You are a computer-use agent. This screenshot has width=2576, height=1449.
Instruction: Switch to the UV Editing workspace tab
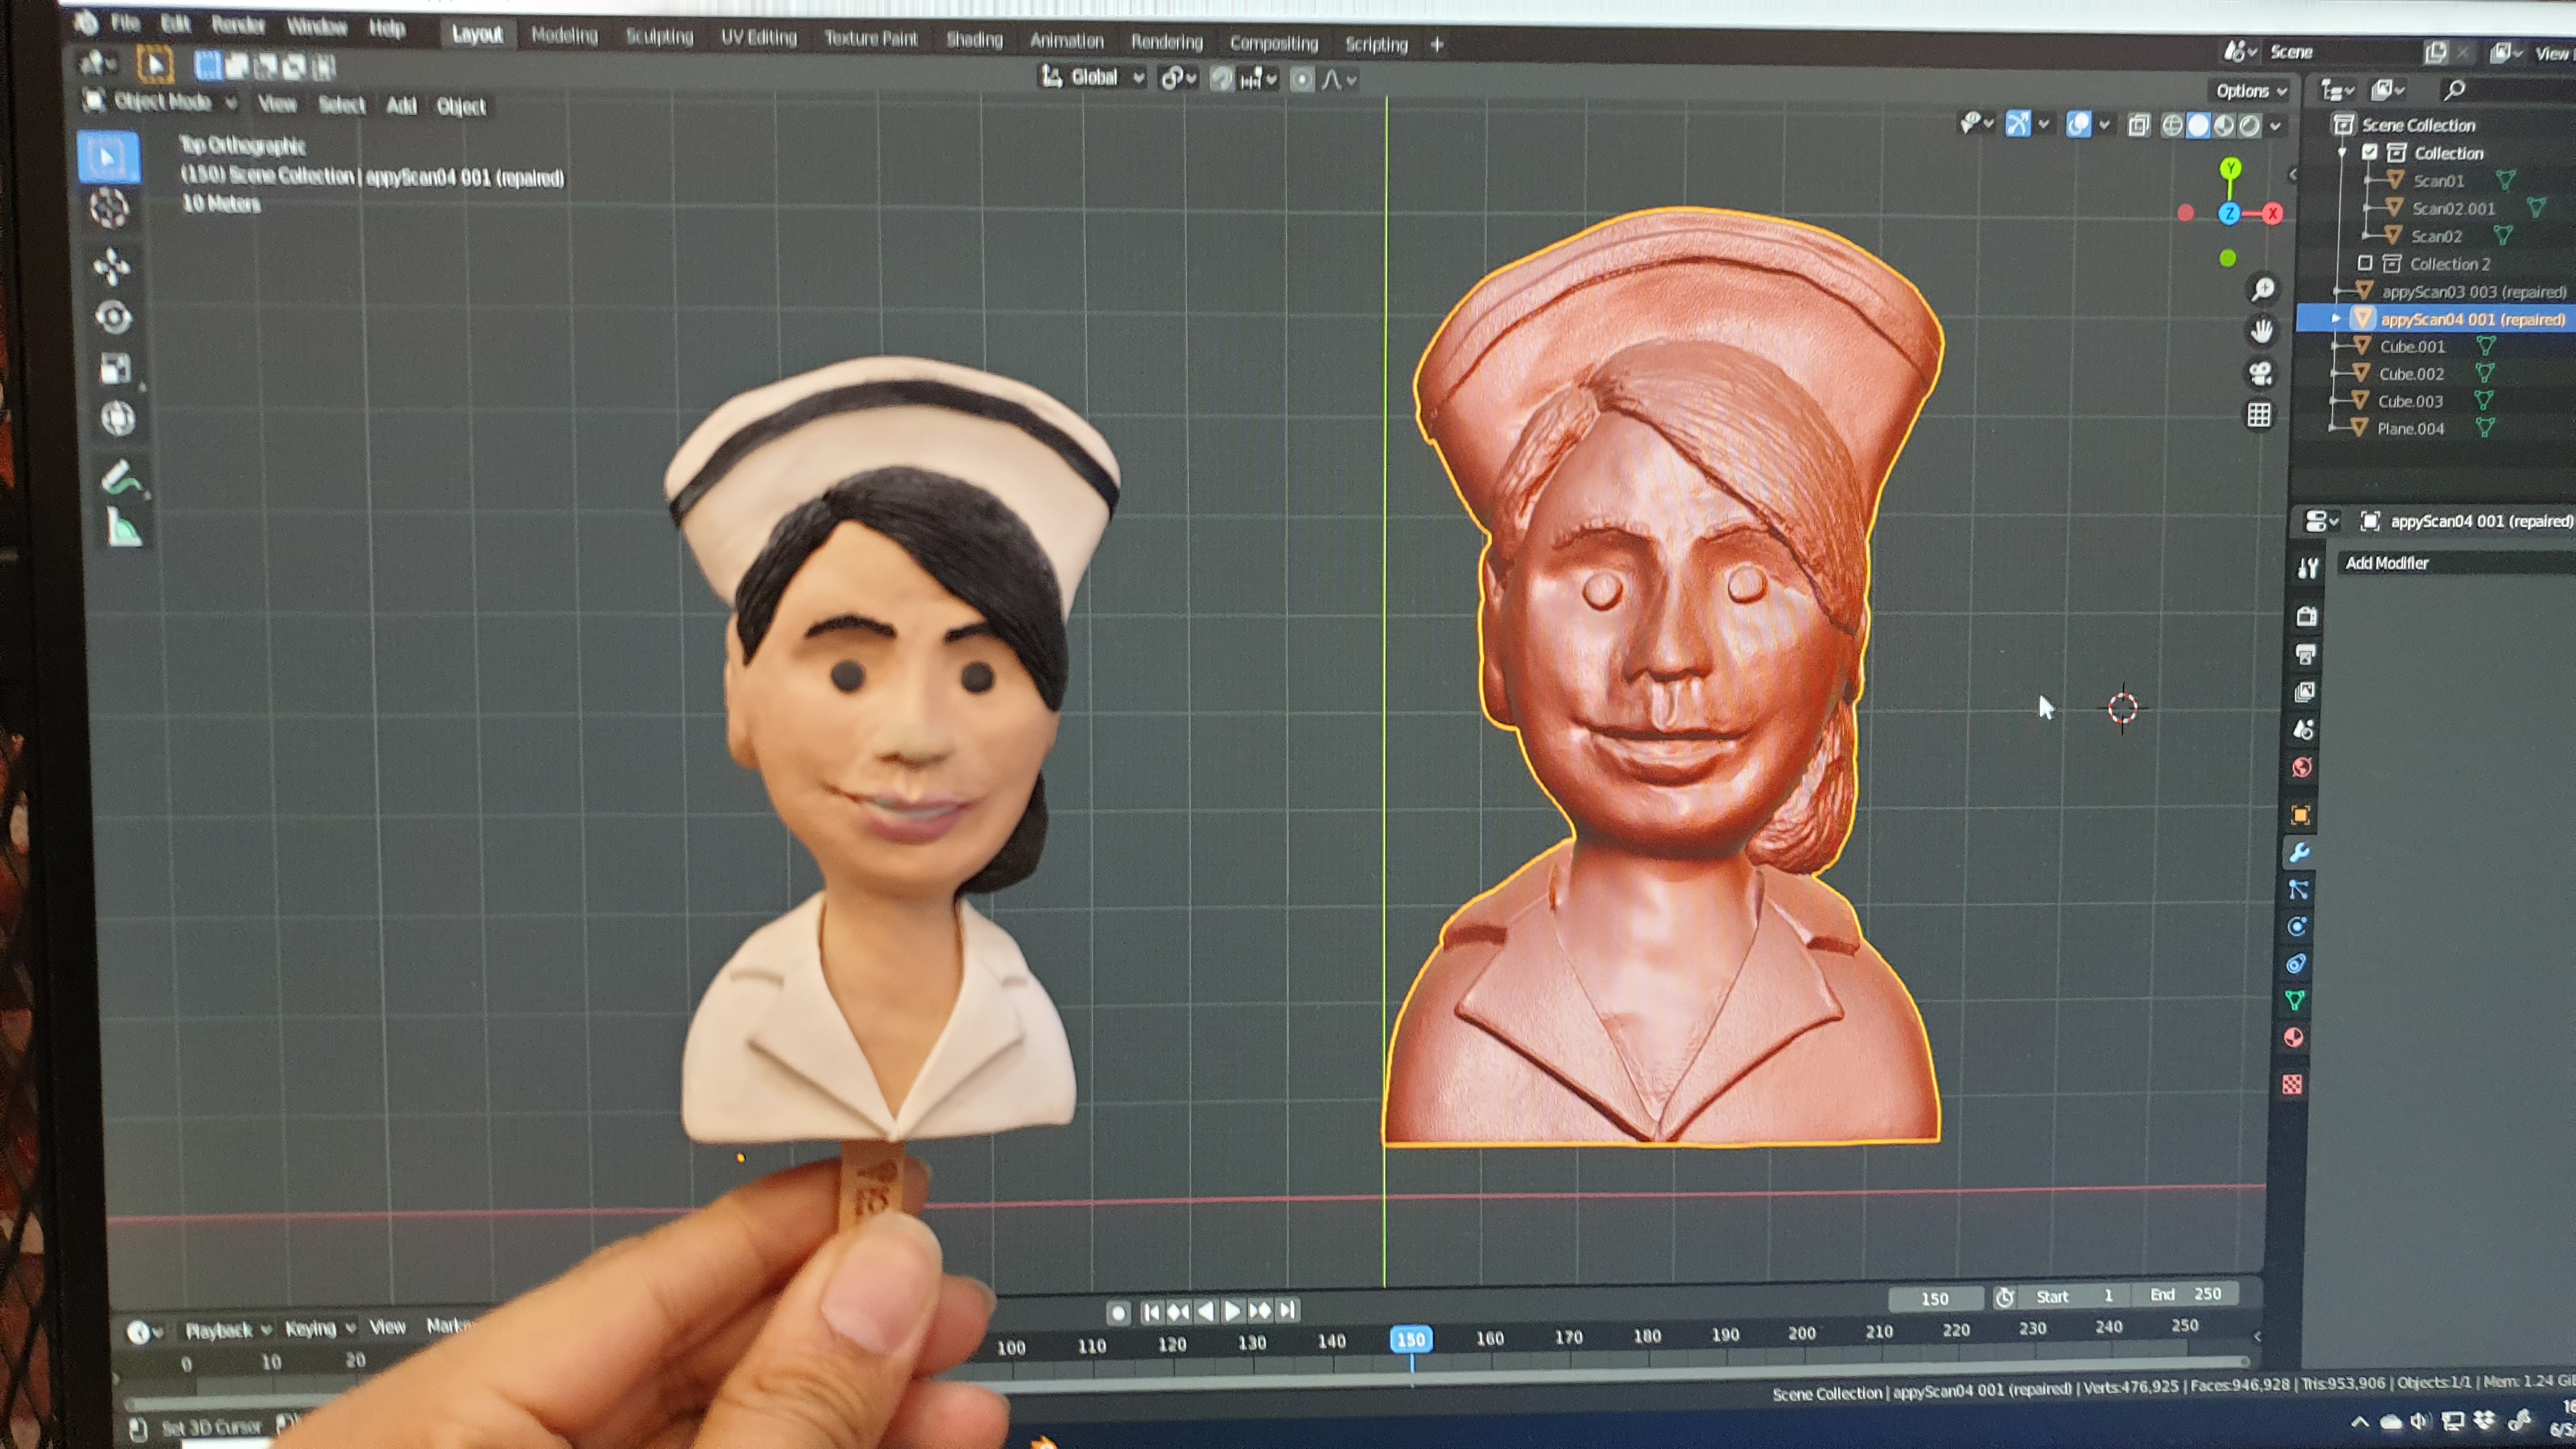(x=759, y=38)
